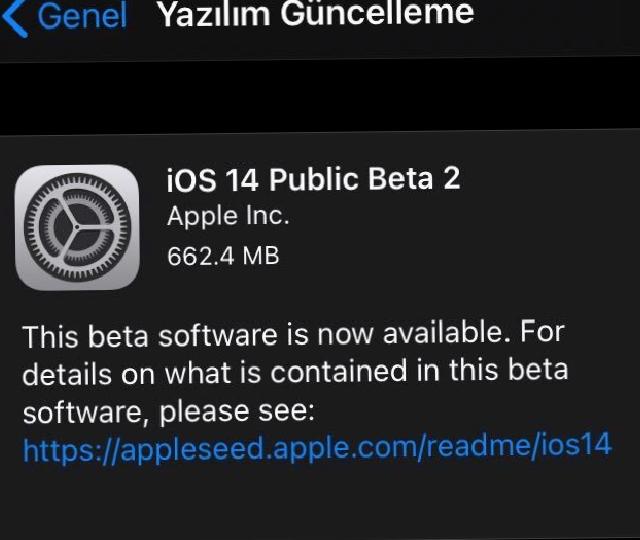Tap the Yazılım Güncelleme page title
Image resolution: width=640 pixels, height=540 pixels.
click(316, 14)
